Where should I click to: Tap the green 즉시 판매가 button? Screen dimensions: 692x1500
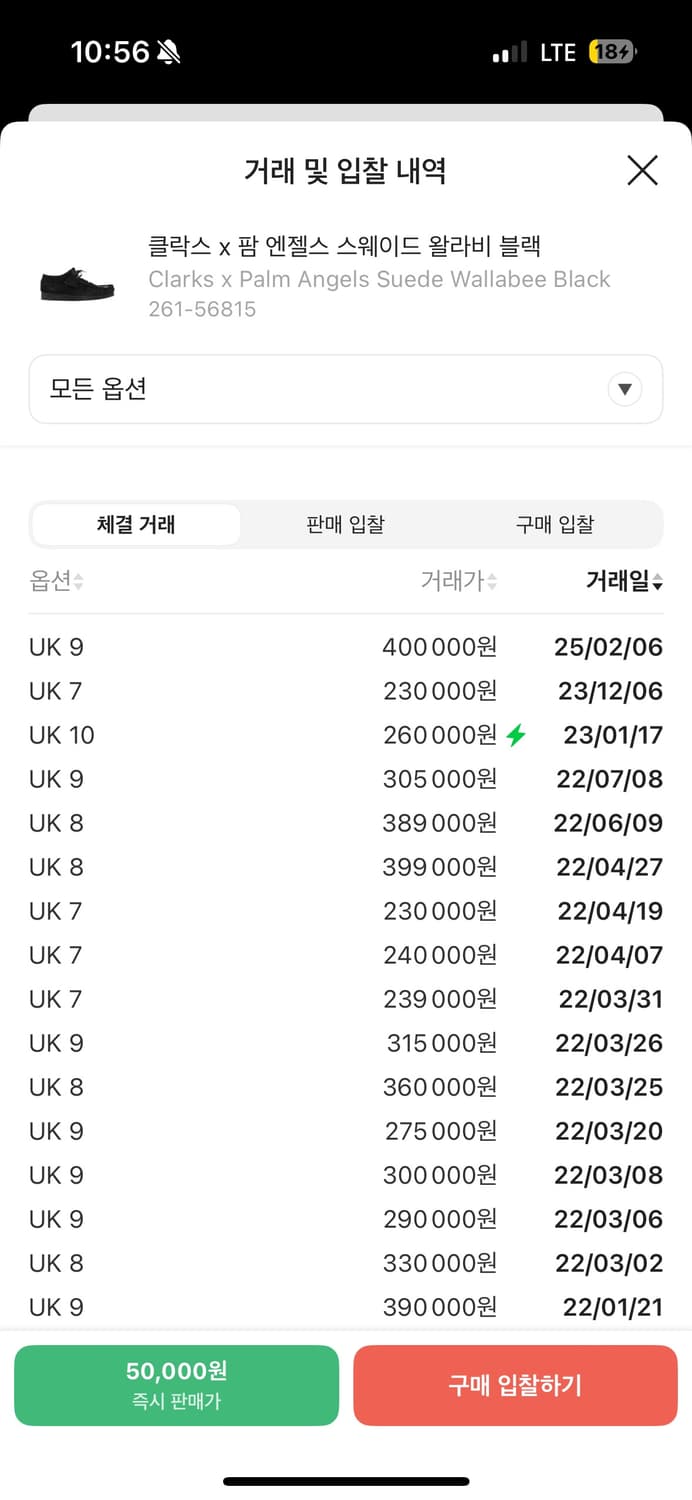coord(176,1385)
